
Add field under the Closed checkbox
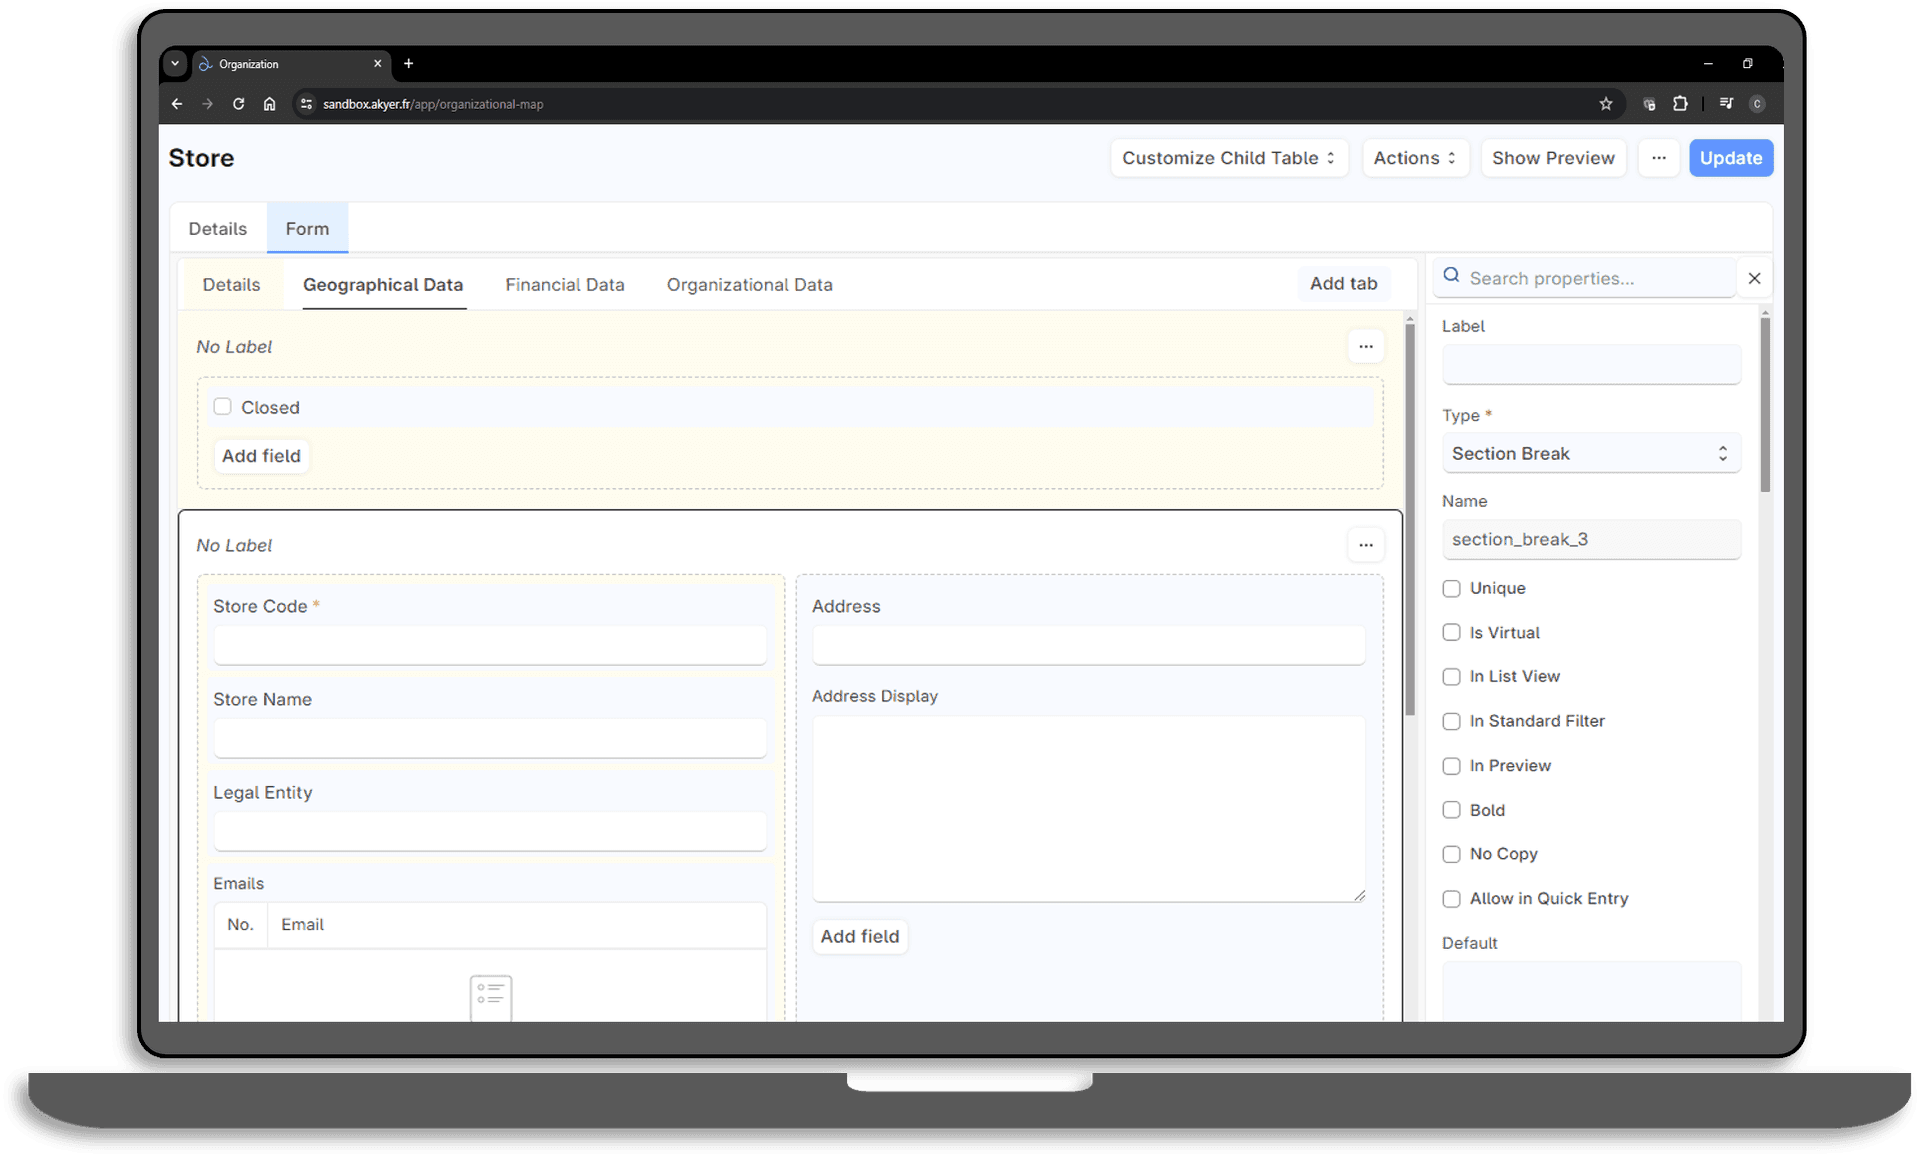click(x=261, y=456)
